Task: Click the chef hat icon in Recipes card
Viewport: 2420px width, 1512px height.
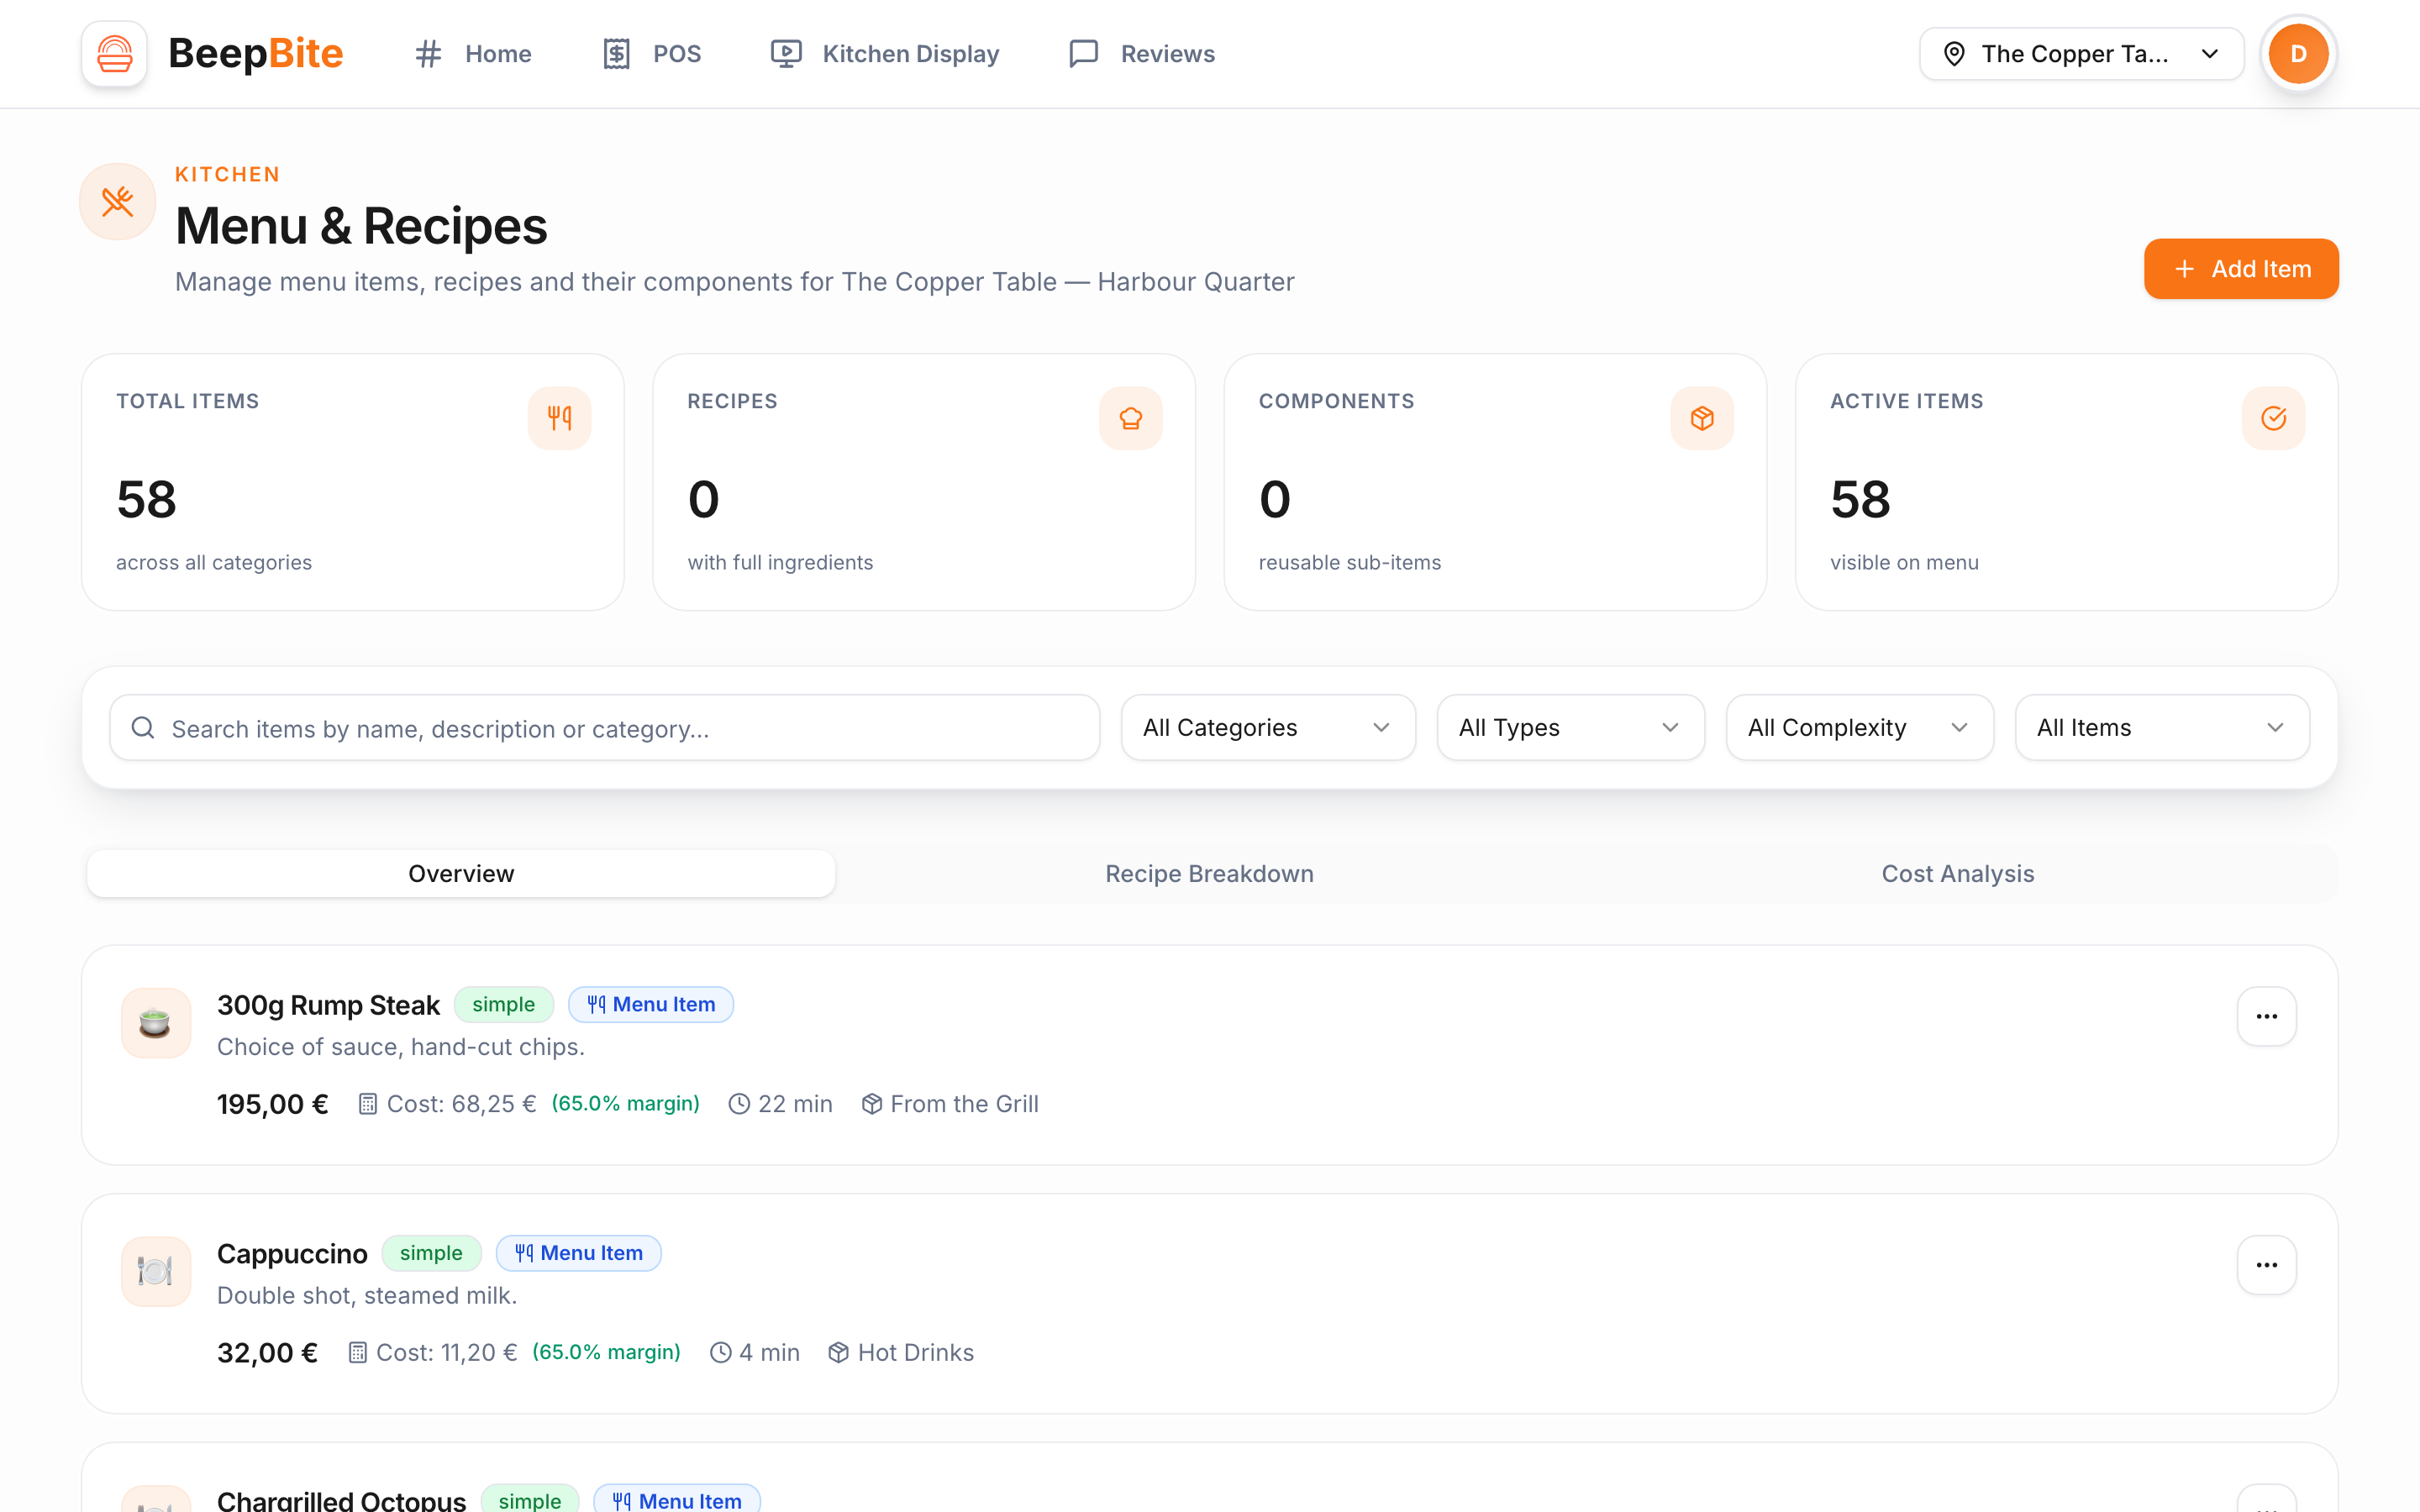Action: [x=1131, y=418]
